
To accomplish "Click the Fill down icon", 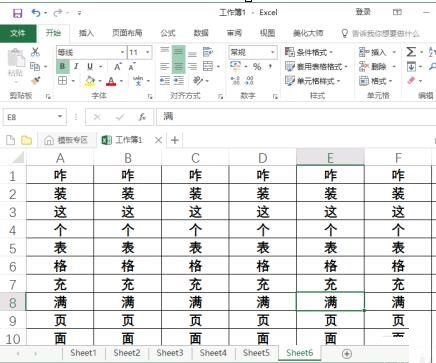I will [x=411, y=67].
